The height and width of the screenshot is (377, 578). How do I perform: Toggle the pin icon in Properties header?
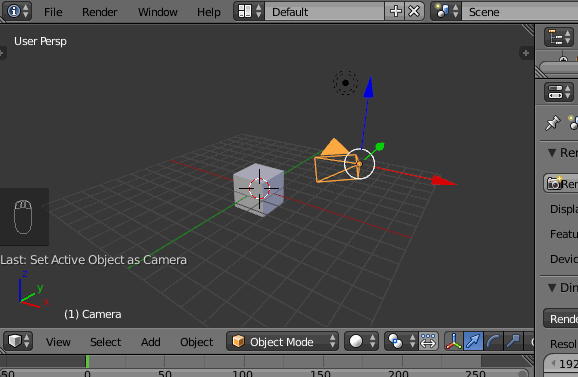tap(553, 123)
